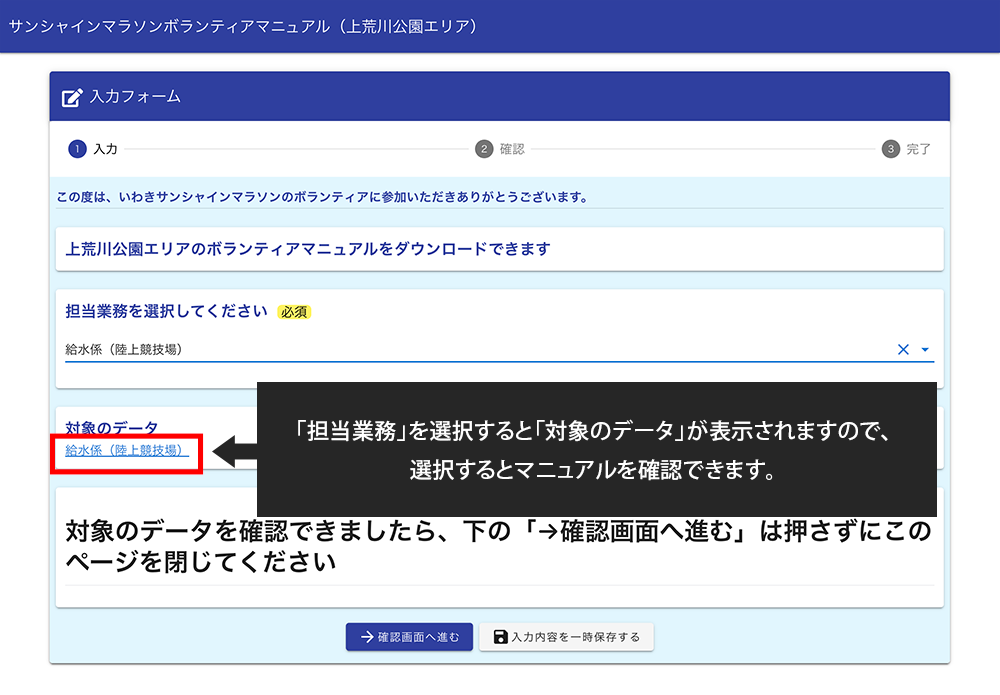Click the マニュアルをダウンロードできます heading card
The image size is (1000, 695).
click(499, 249)
